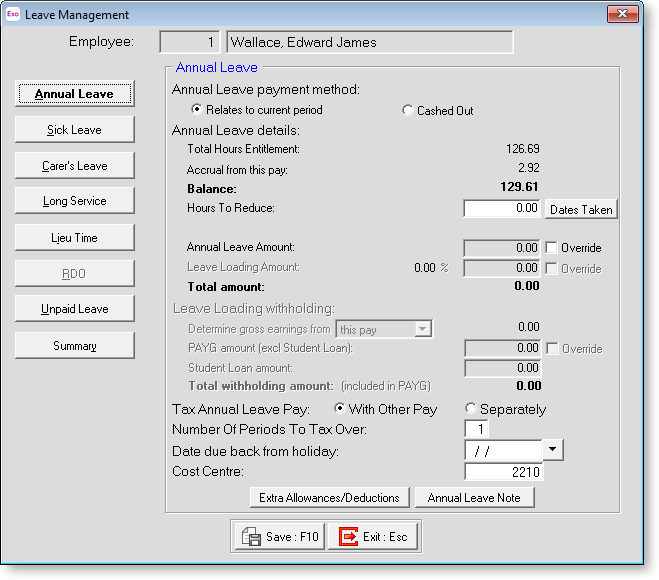Click the Exit : Esc button
The height and width of the screenshot is (580, 659).
[x=373, y=537]
